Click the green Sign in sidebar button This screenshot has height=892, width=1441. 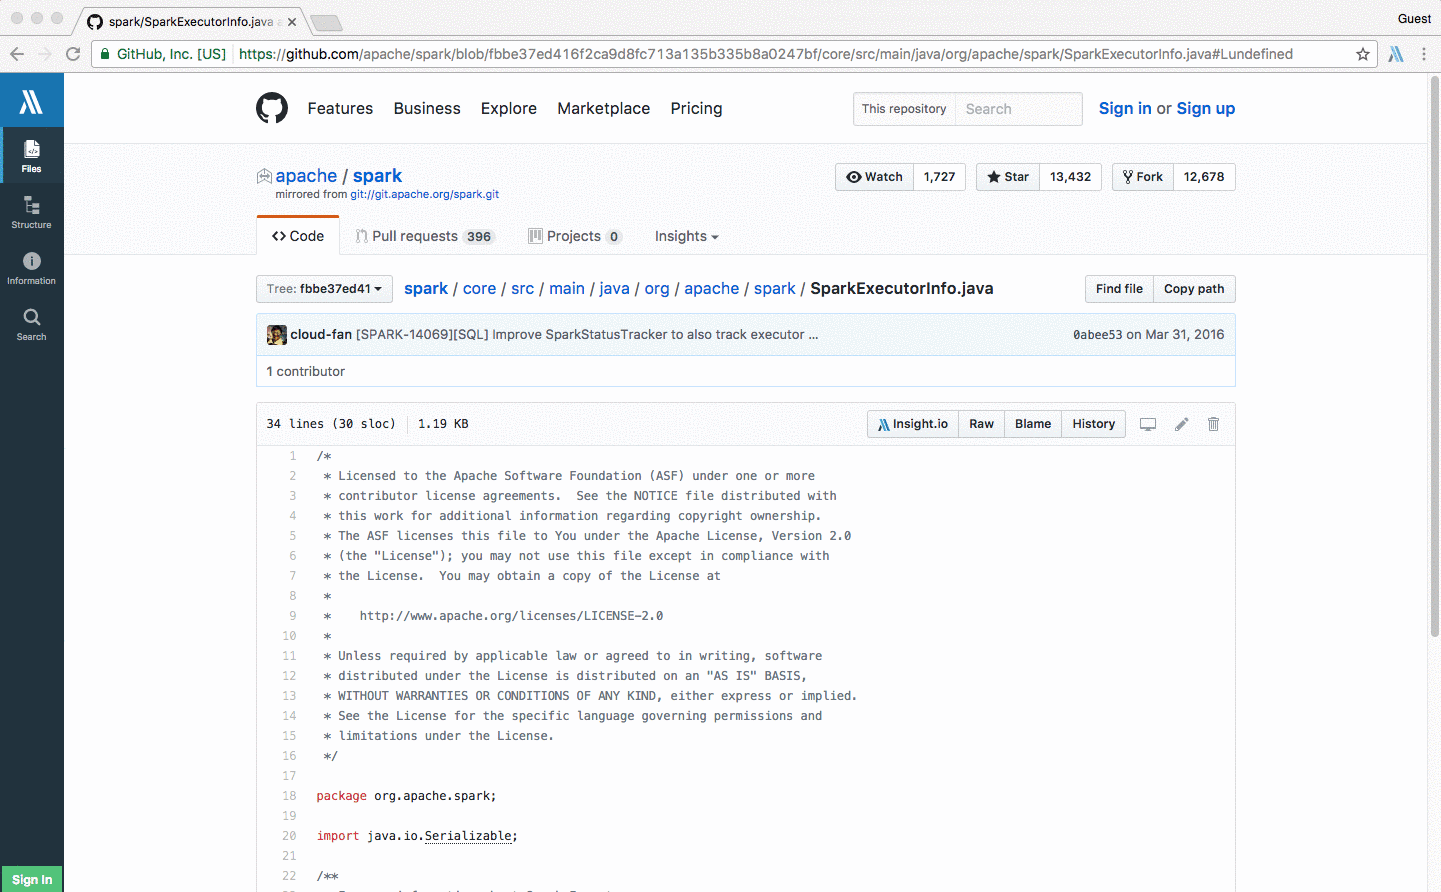pyautogui.click(x=32, y=879)
